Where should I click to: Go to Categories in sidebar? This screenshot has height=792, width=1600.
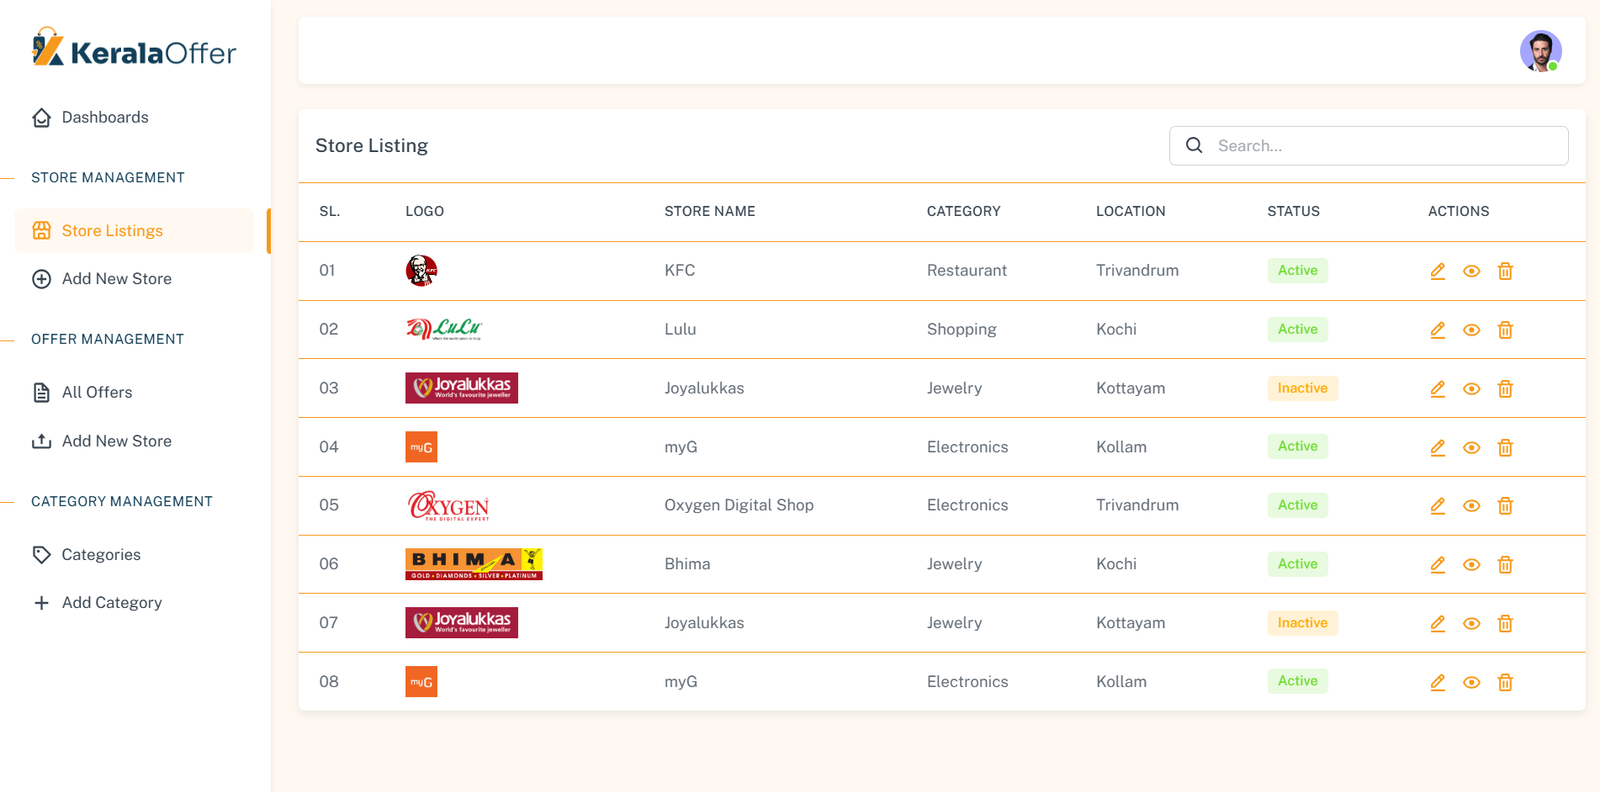click(x=100, y=554)
